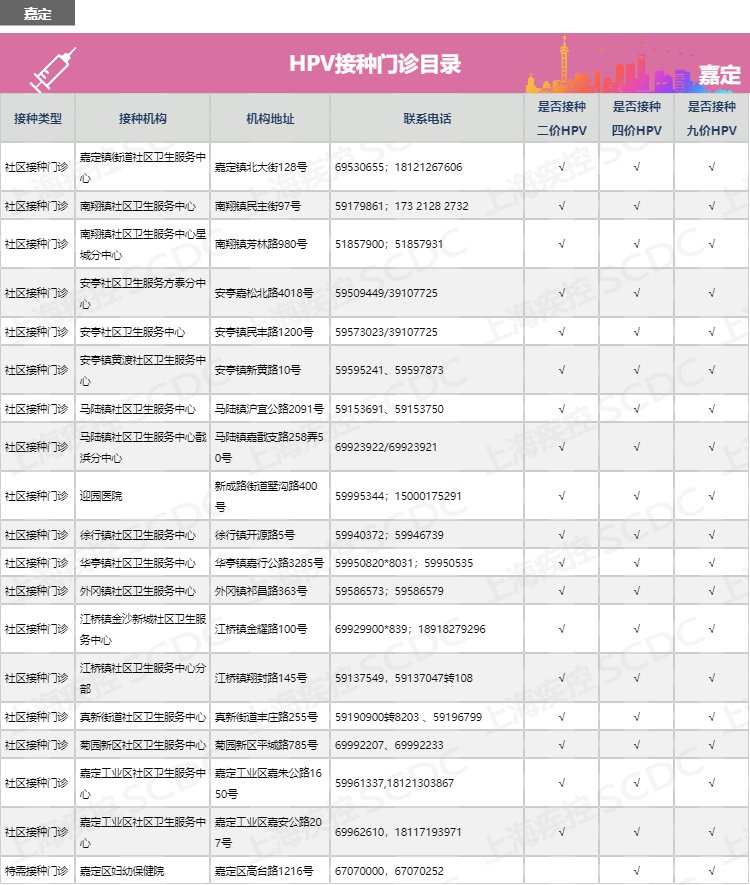Click the 特需接种门诊 type cell

coord(36,871)
